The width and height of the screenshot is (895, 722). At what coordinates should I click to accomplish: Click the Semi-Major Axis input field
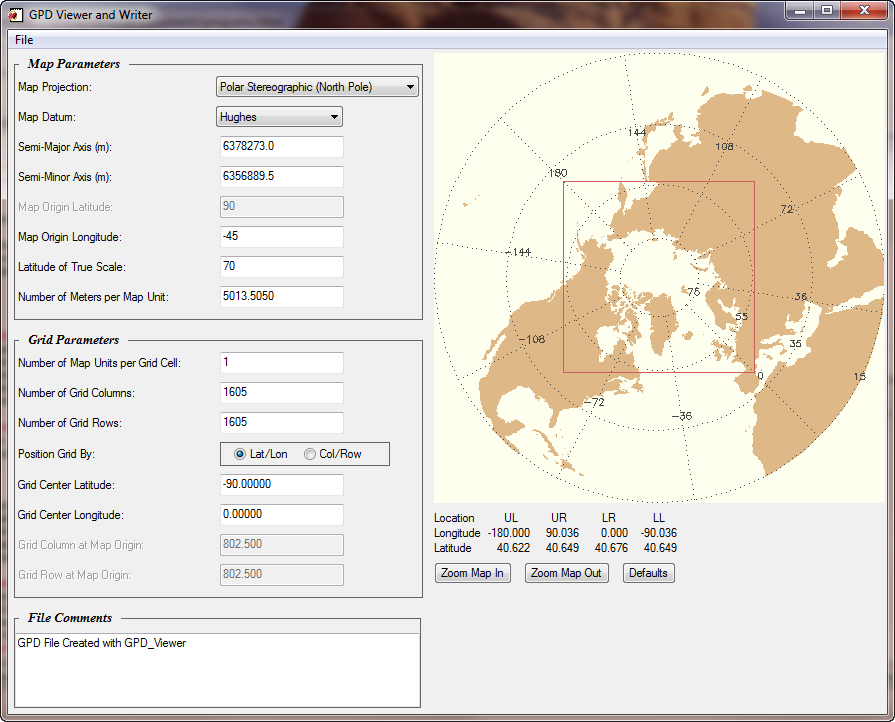pyautogui.click(x=281, y=147)
